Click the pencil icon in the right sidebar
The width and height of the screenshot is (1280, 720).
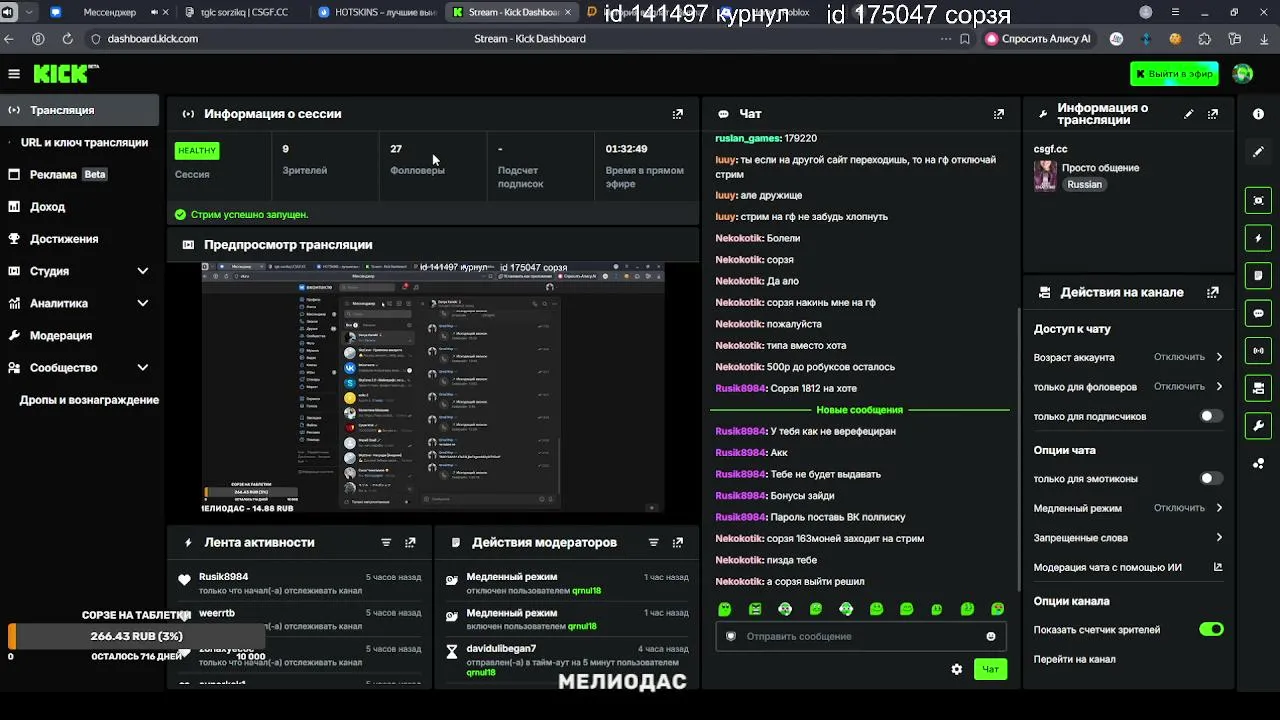[1258, 152]
